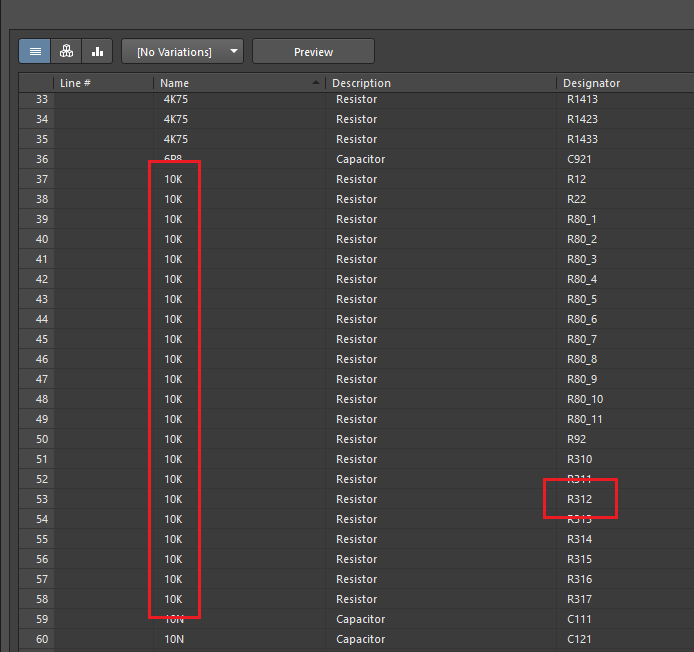
Task: Click row number 45
Action: [x=42, y=339]
